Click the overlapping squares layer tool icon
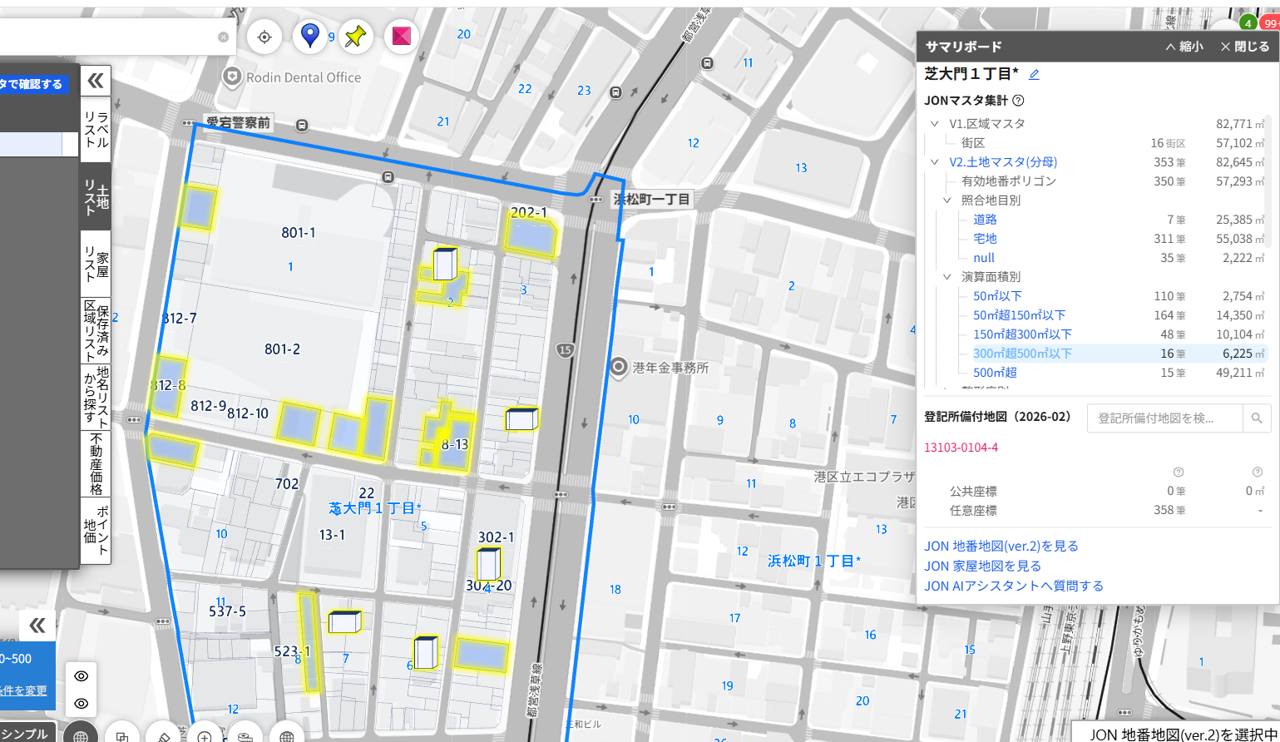This screenshot has width=1280, height=742. pos(122,737)
